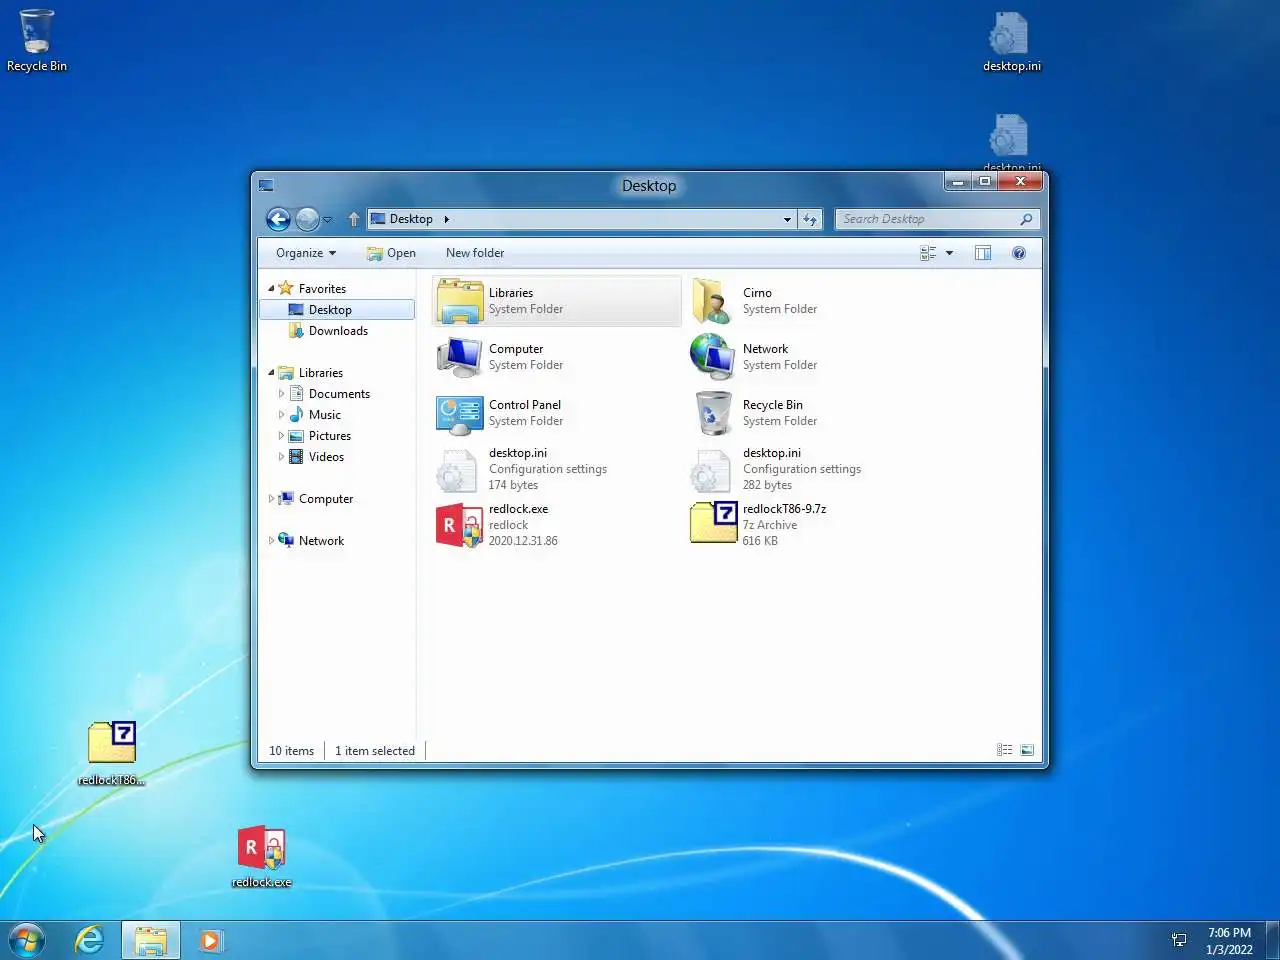Click the network tray icon
The height and width of the screenshot is (960, 1280).
pyautogui.click(x=1179, y=940)
